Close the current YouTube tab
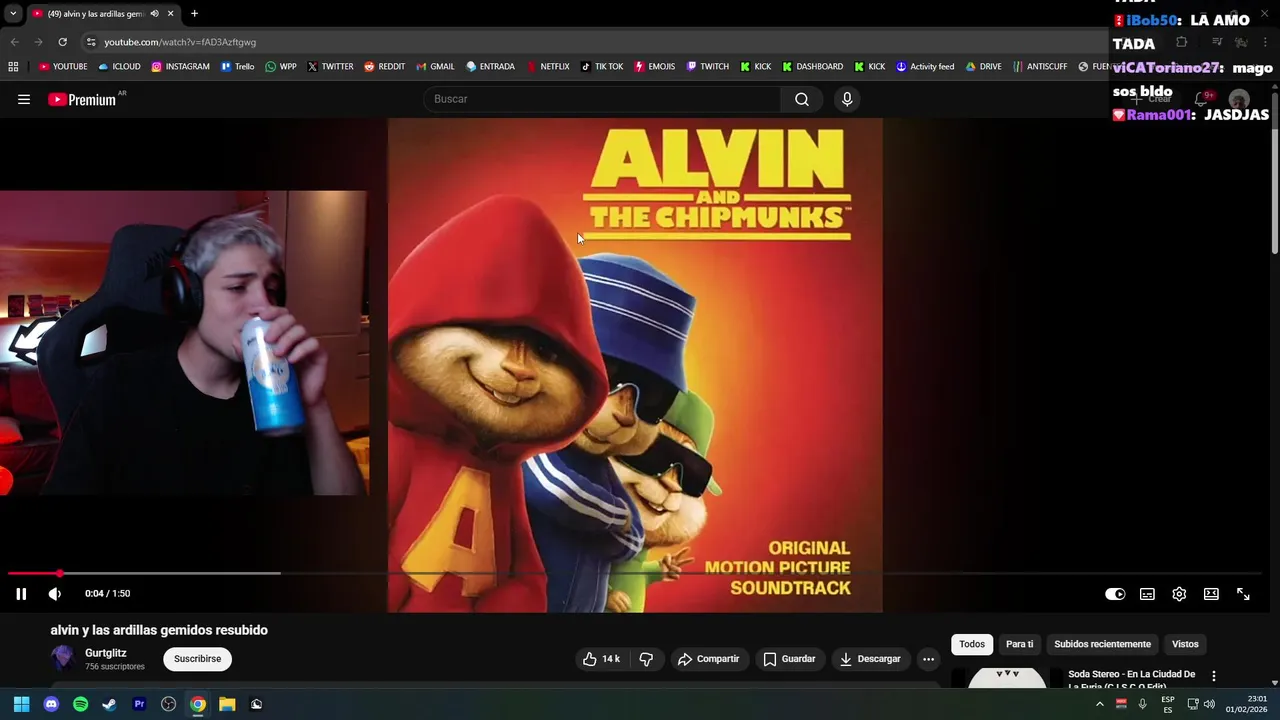The image size is (1280, 720). pos(170,13)
